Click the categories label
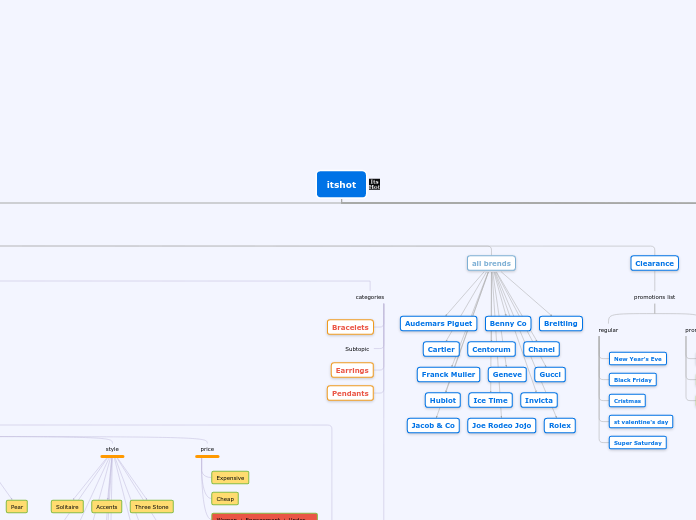The height and width of the screenshot is (520, 696). click(370, 297)
